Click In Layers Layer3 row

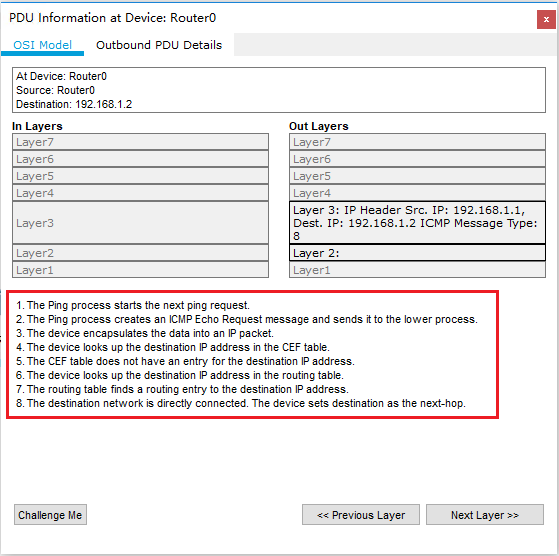[140, 223]
